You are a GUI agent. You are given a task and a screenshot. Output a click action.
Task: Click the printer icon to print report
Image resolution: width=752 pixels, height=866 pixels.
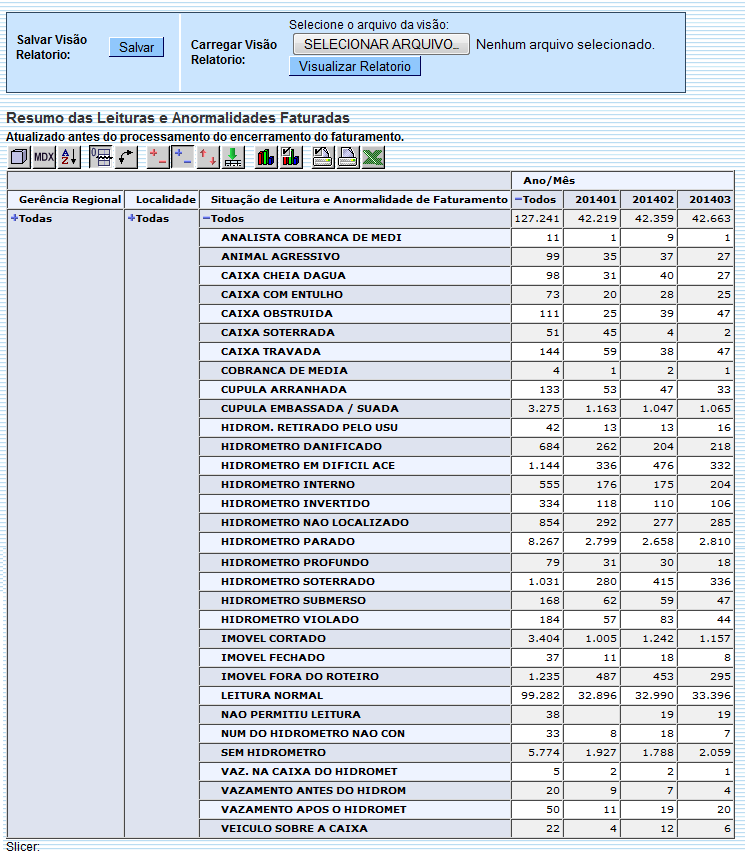348,157
